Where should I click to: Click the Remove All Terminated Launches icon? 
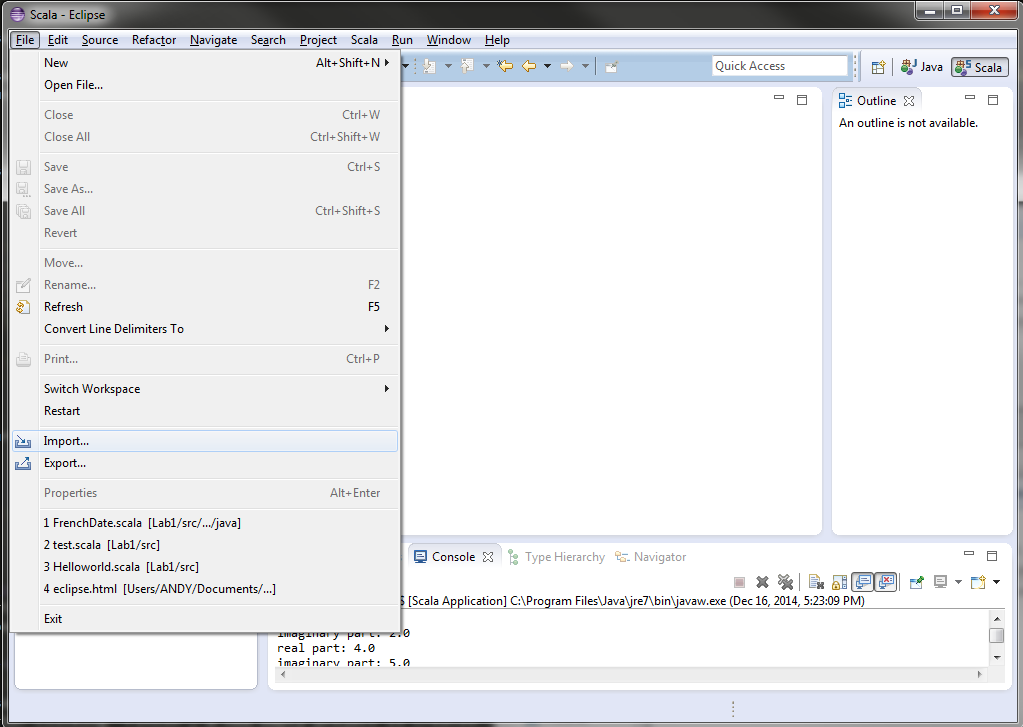tap(786, 582)
